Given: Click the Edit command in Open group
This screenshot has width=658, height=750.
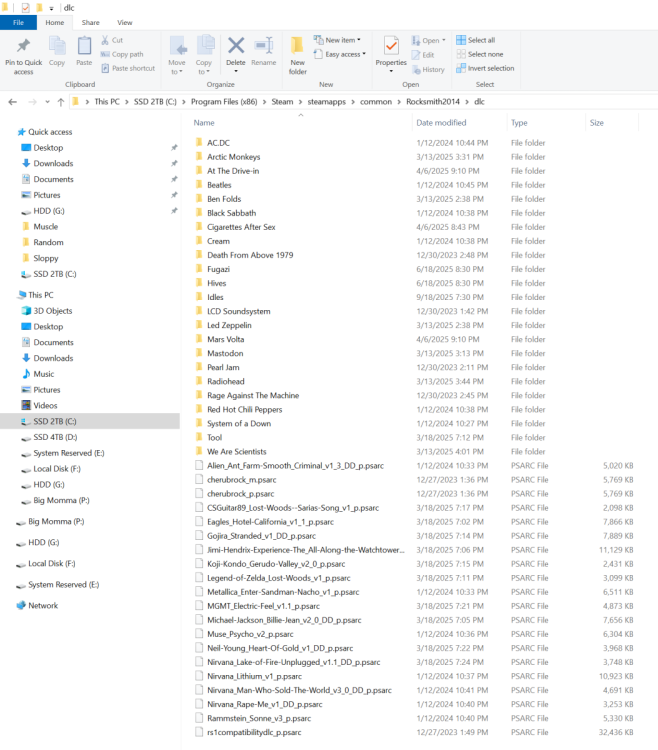Looking at the screenshot, I should [423, 55].
